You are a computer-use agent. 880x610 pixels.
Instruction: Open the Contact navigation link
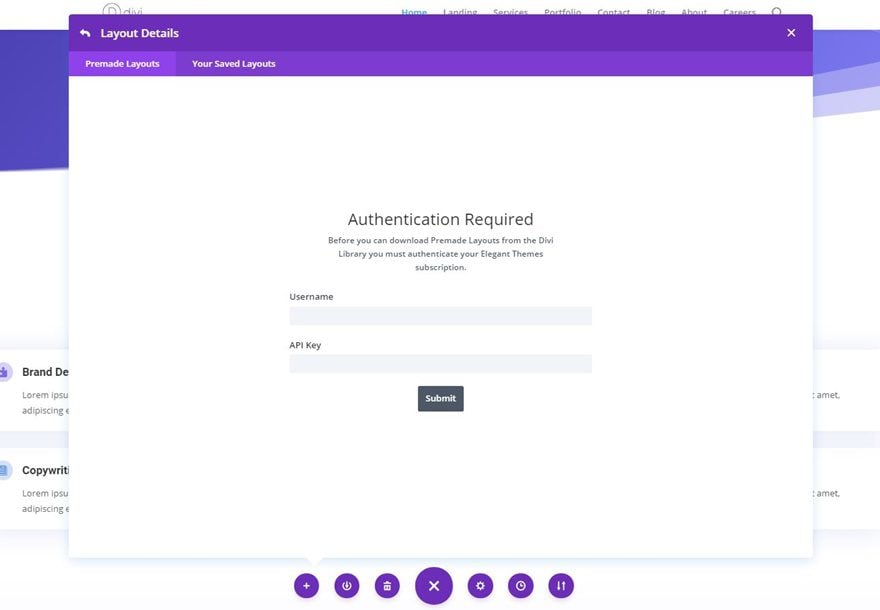click(613, 12)
